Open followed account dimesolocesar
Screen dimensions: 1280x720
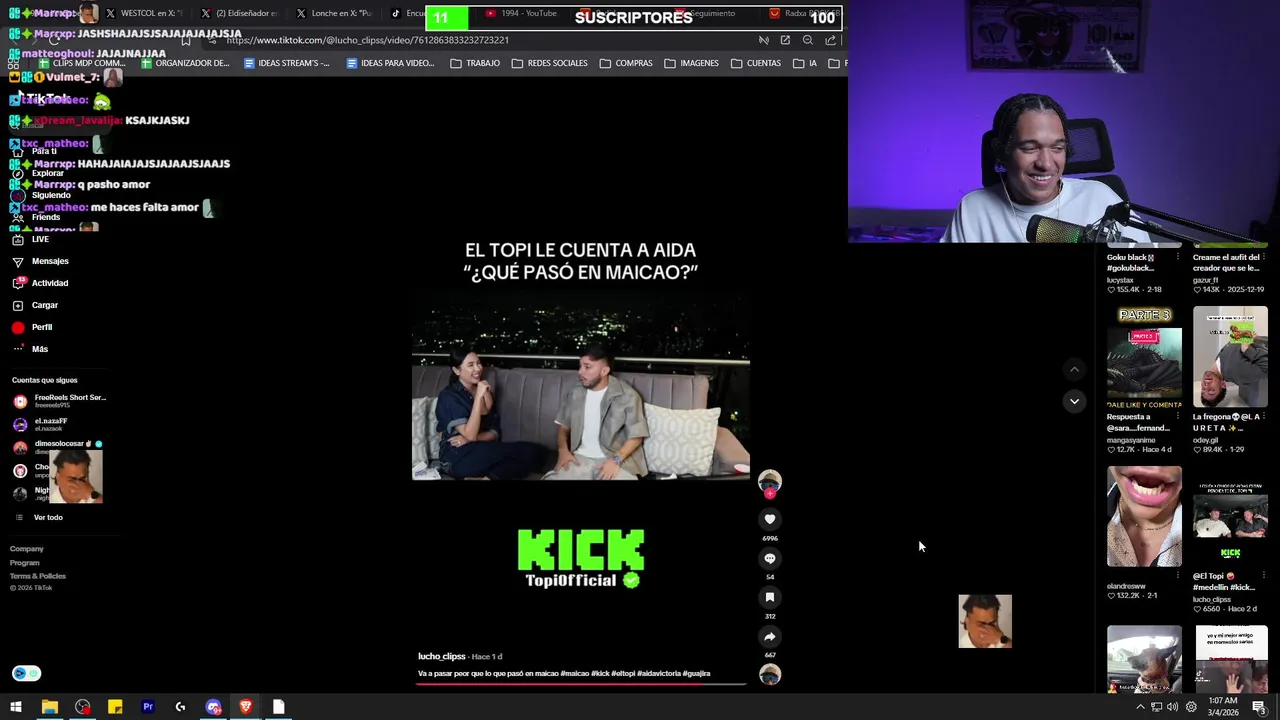[x=57, y=446]
